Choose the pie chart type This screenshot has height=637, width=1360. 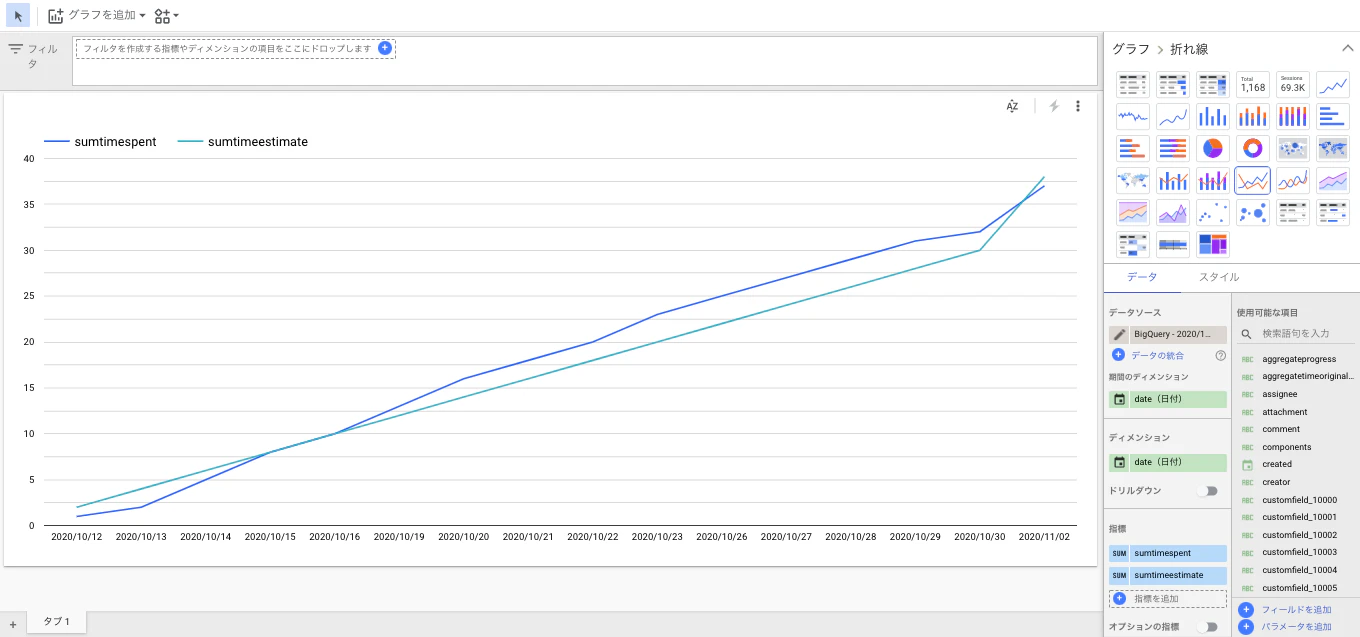1213,148
